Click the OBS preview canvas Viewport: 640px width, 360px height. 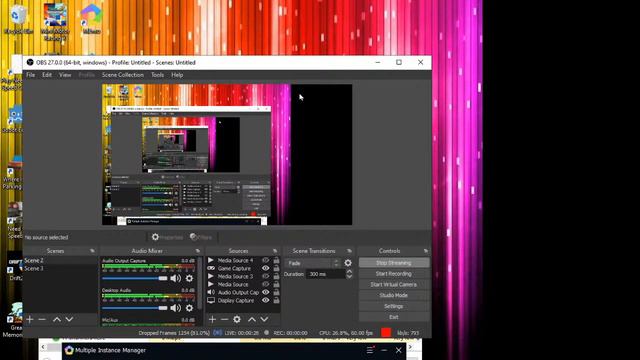tap(227, 155)
